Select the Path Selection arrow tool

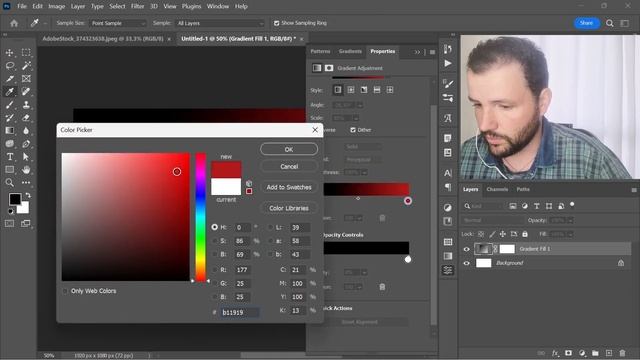pos(26,157)
